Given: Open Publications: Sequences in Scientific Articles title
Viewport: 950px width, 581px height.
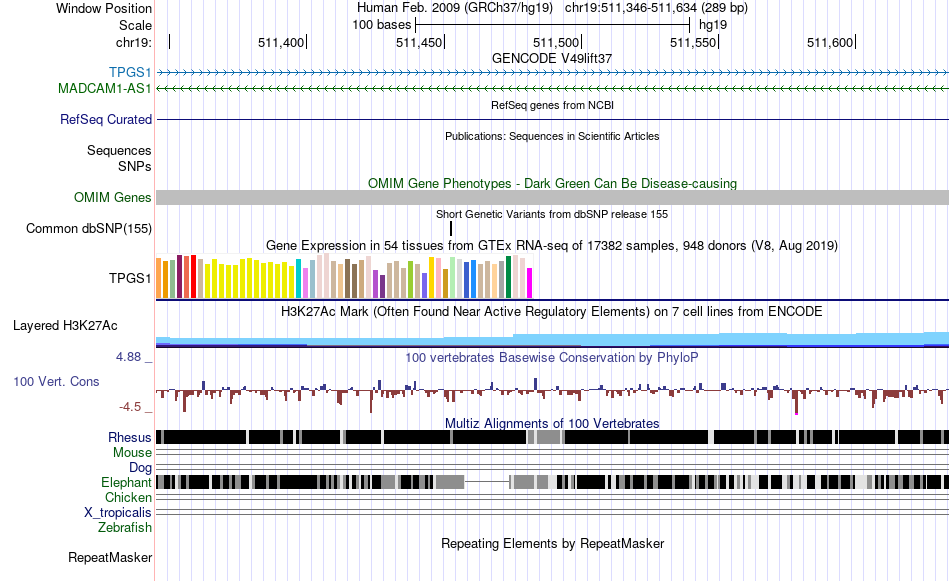Looking at the screenshot, I should pyautogui.click(x=552, y=136).
